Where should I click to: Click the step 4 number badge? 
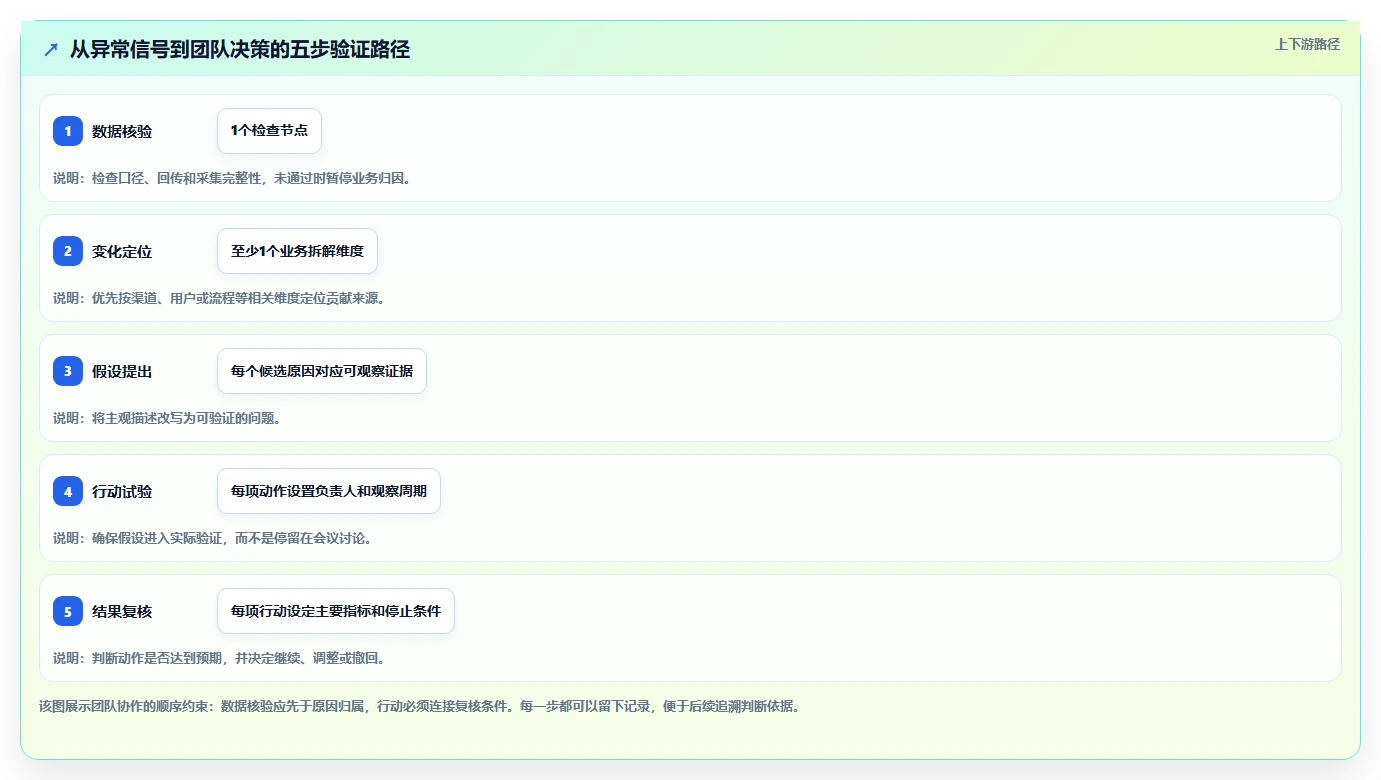click(68, 491)
